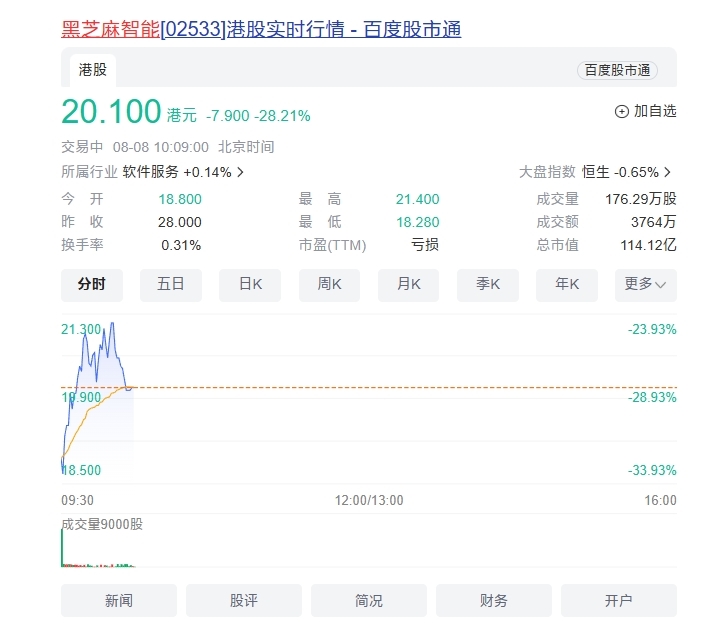This screenshot has width=714, height=628.
Task: Open the 简况 section
Action: pos(369,601)
